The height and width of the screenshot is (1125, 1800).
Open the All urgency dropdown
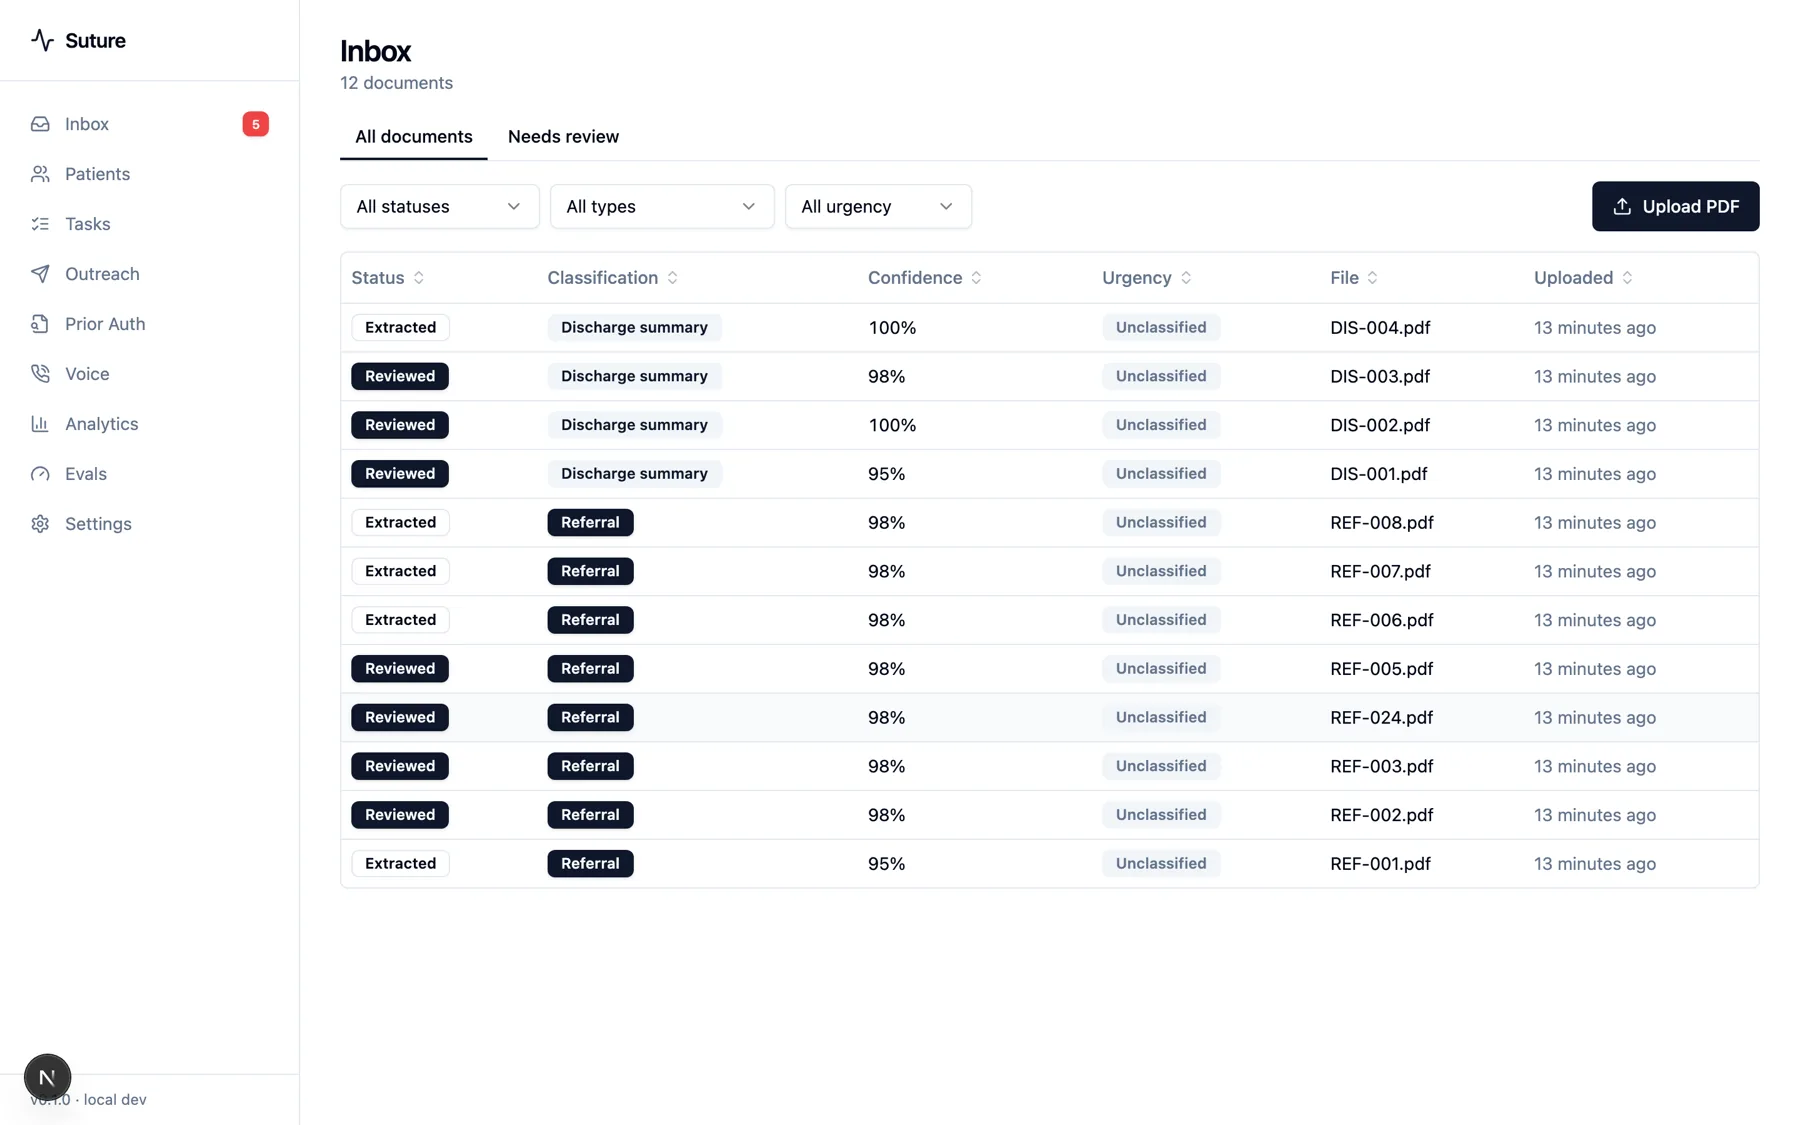pyautogui.click(x=878, y=206)
